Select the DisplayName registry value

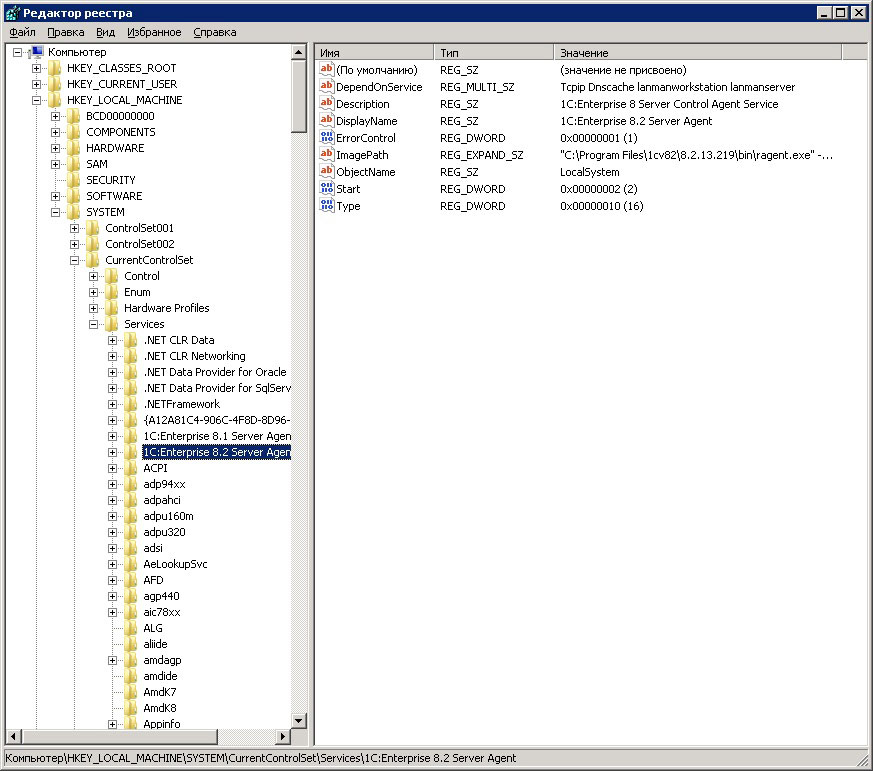tap(366, 121)
